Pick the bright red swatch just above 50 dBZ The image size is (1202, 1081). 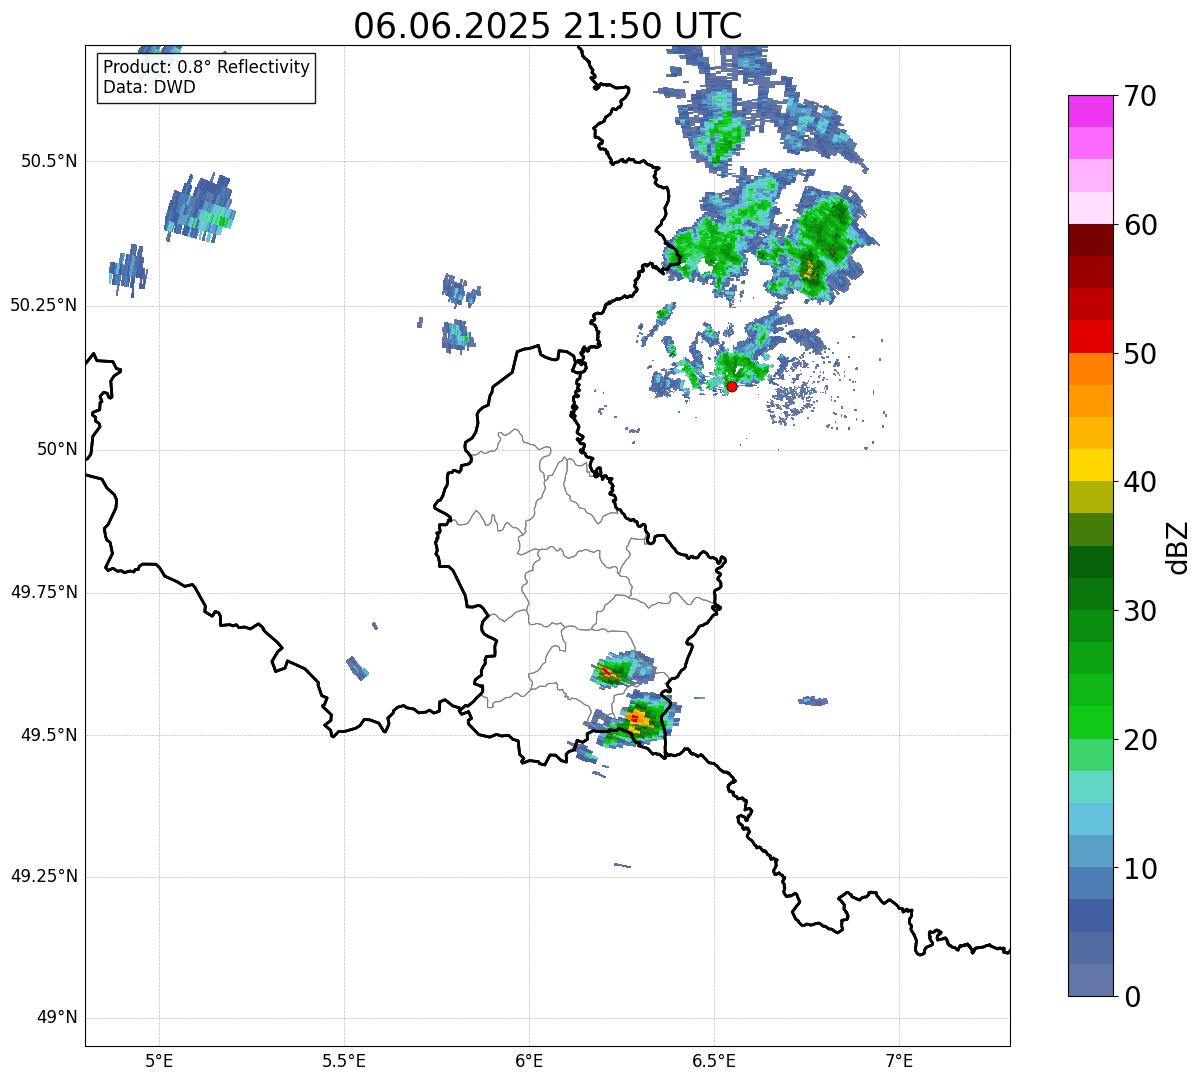tap(1089, 337)
